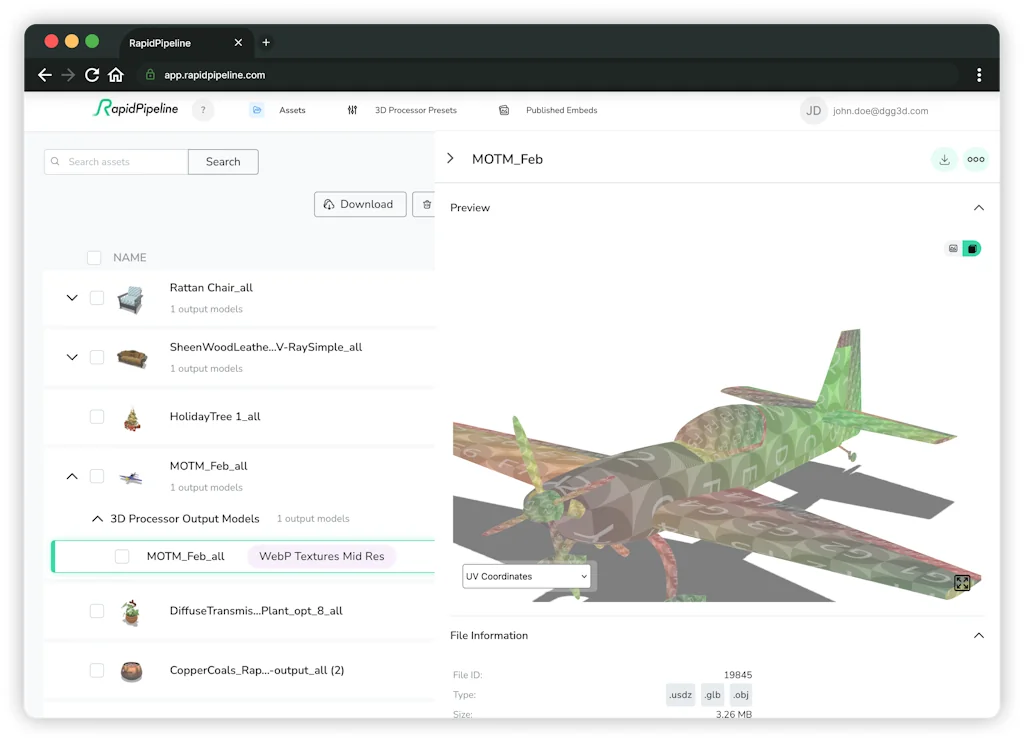Collapse the MOTM_Feb_all asset row
The width and height of the screenshot is (1024, 742).
[71, 476]
